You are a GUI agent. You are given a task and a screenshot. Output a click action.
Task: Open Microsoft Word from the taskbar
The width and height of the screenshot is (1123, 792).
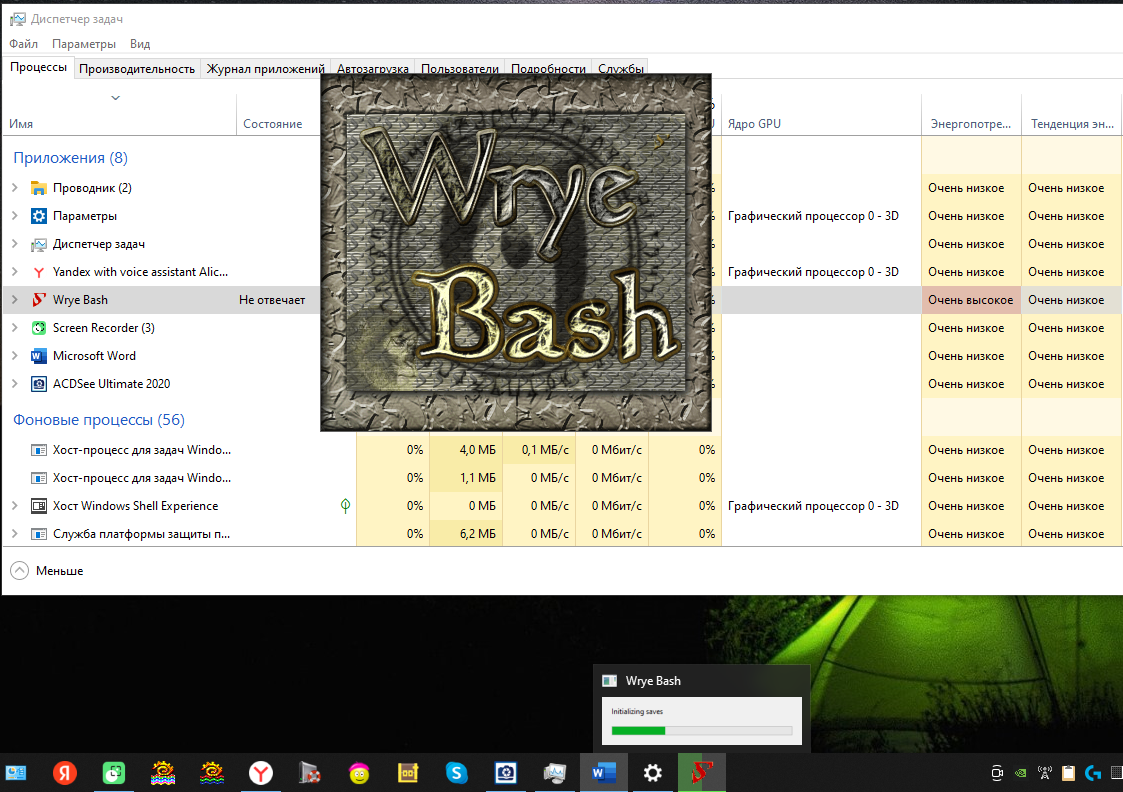pos(604,773)
